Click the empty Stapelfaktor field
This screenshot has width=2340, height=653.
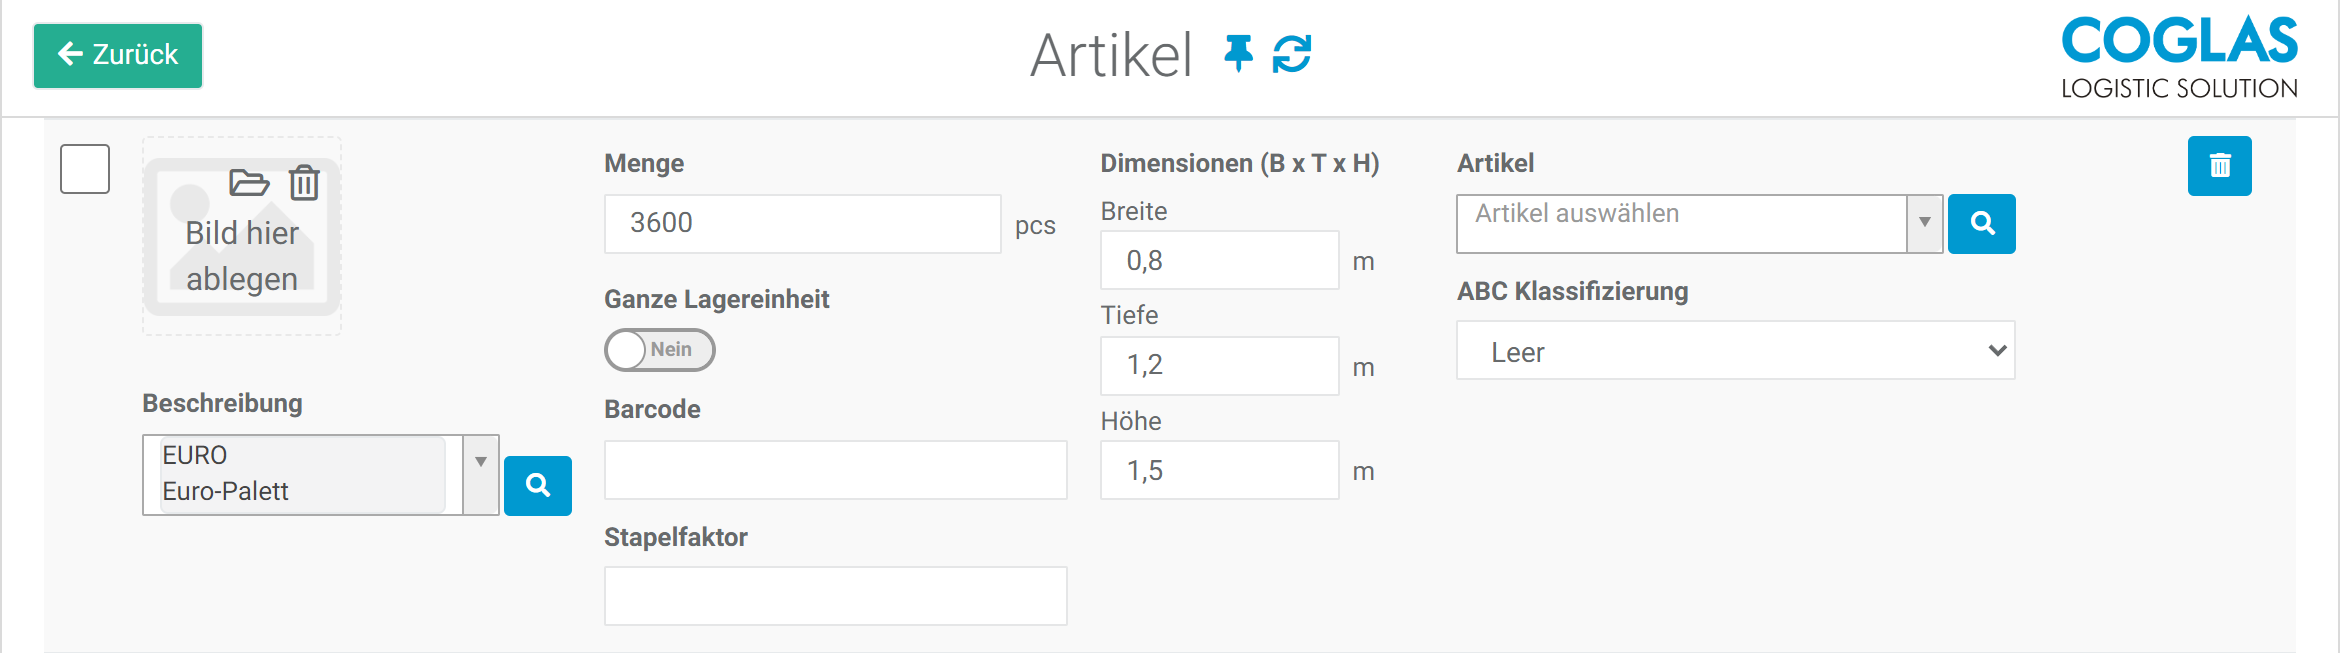(x=836, y=595)
